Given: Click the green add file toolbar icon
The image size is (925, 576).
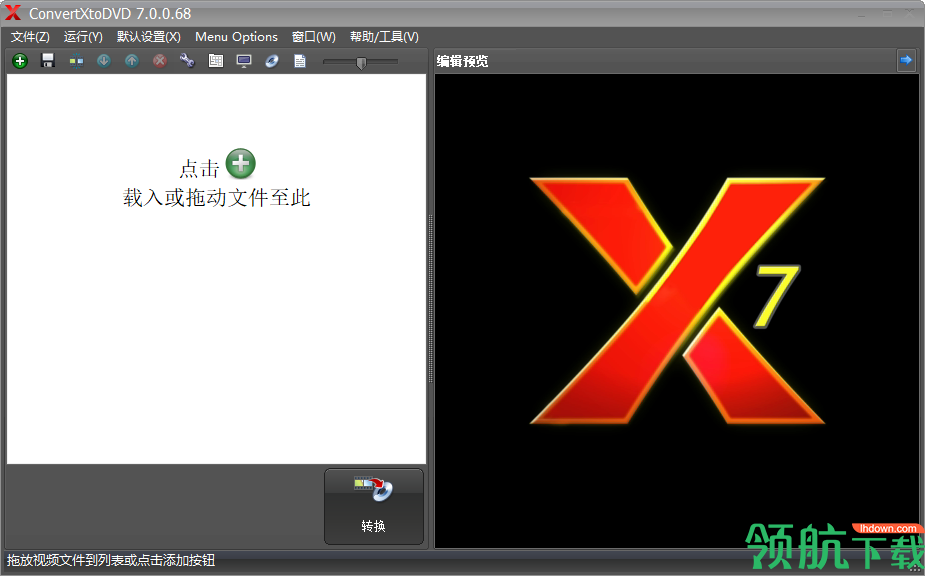Looking at the screenshot, I should pos(20,61).
